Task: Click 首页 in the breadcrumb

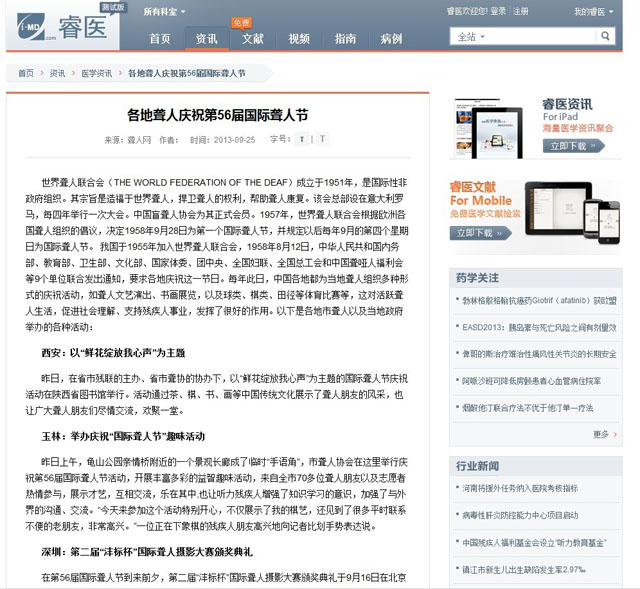Action: point(26,73)
